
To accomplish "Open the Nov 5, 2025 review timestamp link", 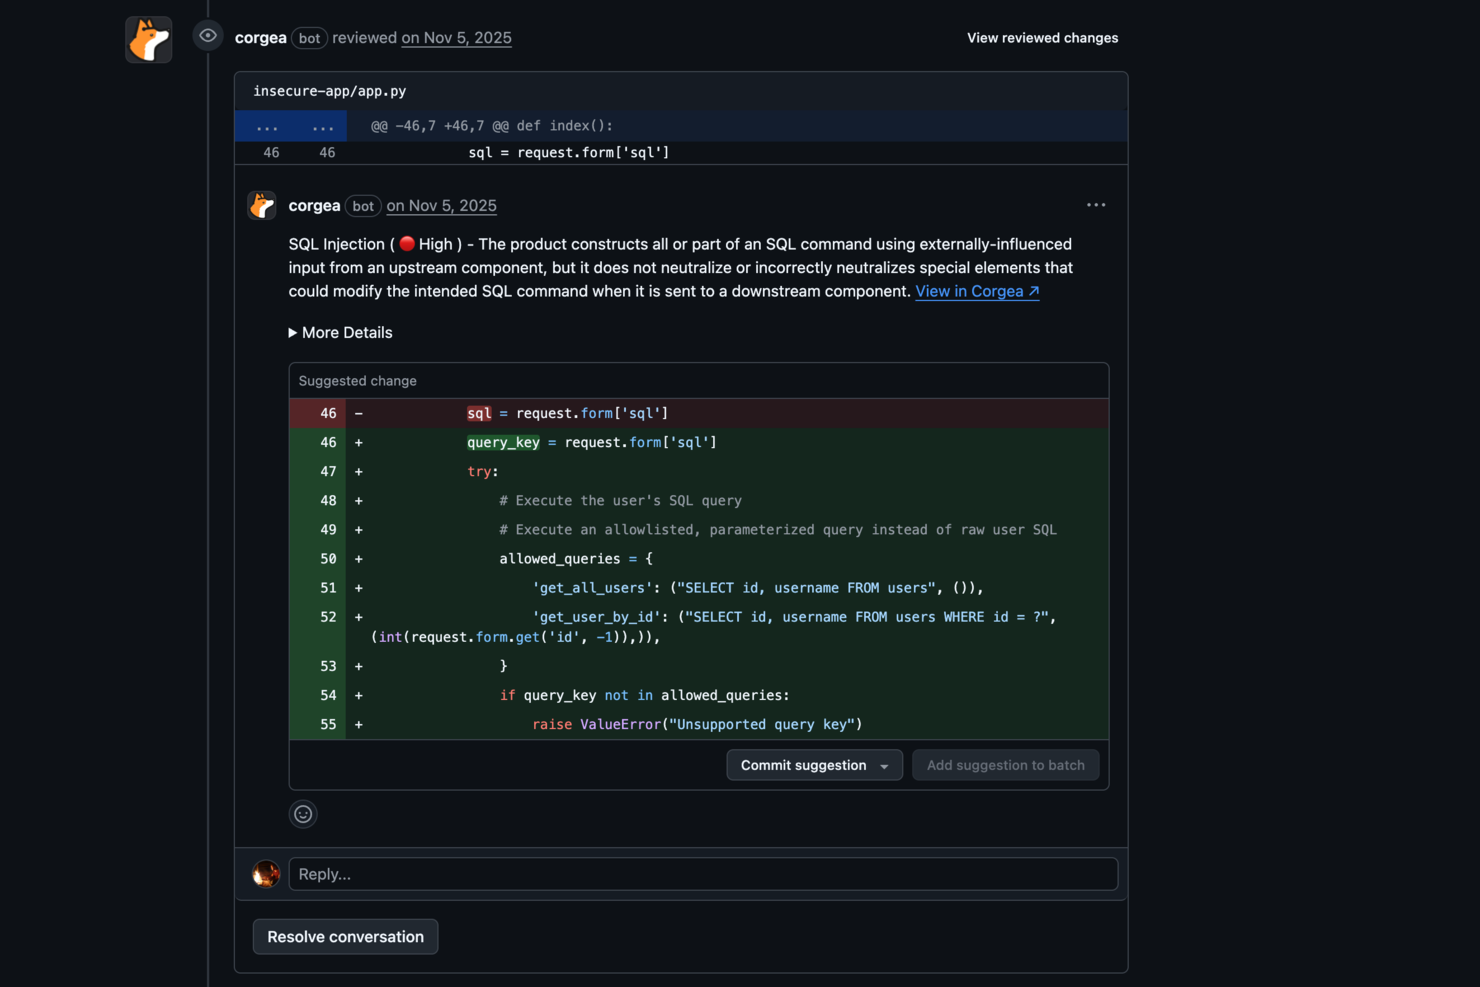I will 456,38.
